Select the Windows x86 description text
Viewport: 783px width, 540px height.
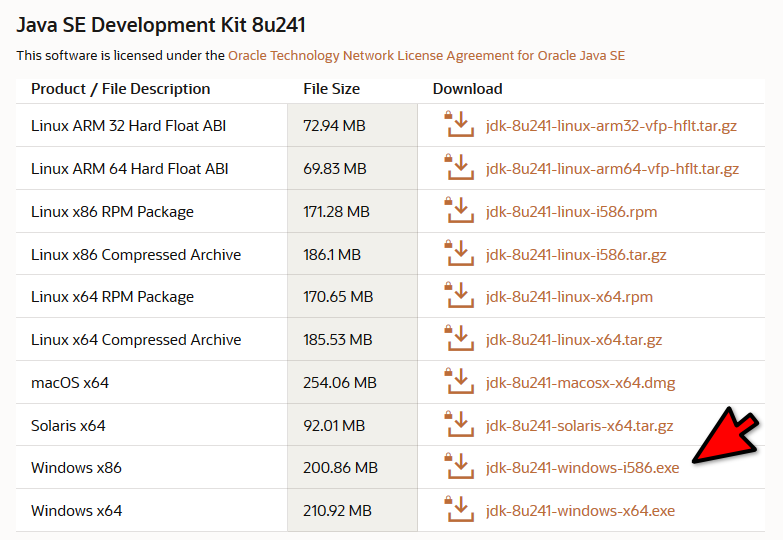[76, 468]
